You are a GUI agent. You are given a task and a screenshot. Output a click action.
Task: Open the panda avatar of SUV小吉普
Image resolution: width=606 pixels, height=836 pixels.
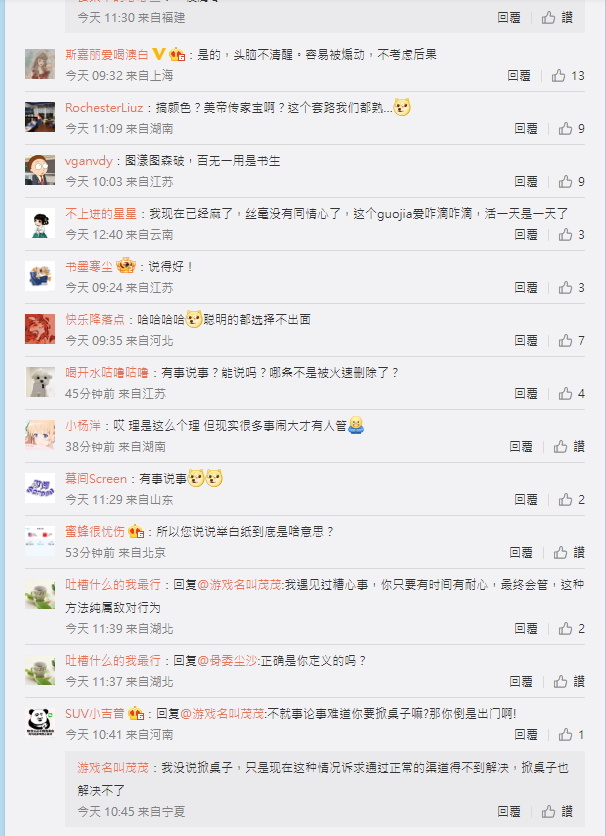pyautogui.click(x=40, y=723)
